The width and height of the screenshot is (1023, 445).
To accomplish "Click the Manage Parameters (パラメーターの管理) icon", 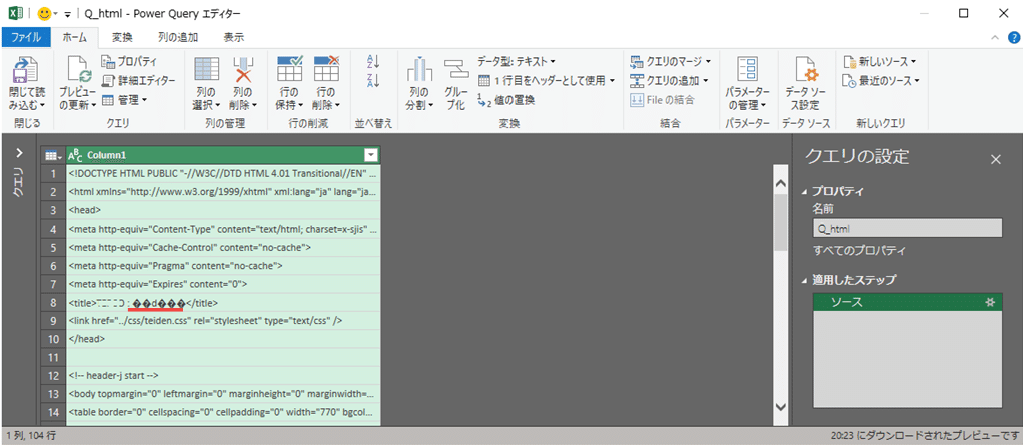I will click(747, 70).
